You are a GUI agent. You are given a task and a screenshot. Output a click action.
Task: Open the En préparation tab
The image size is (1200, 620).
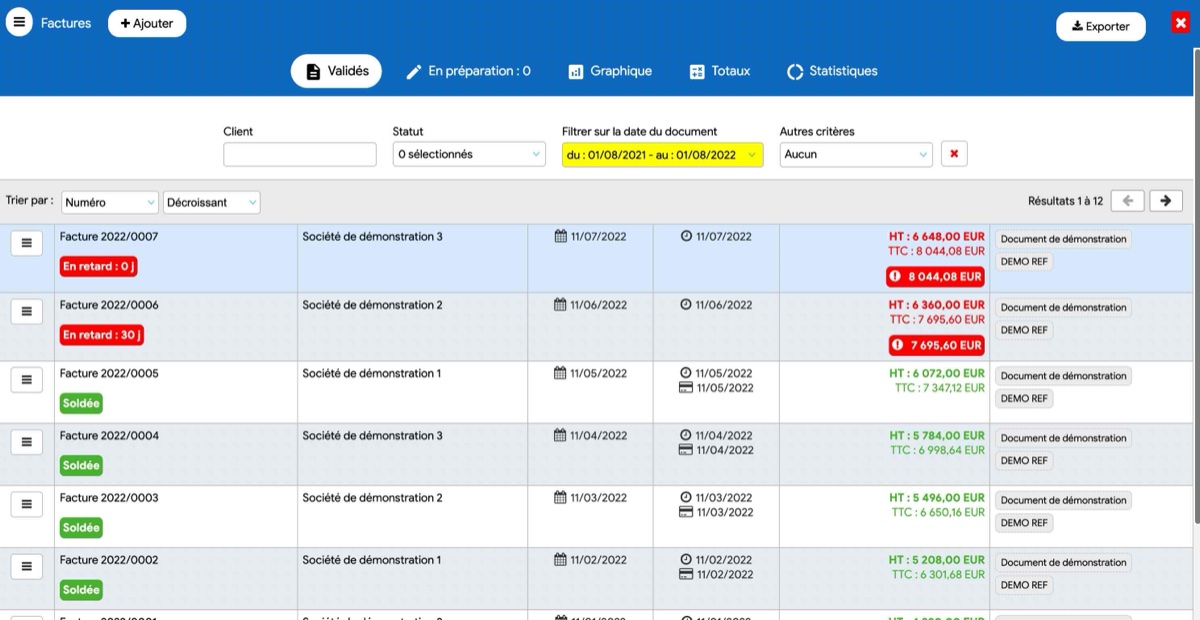[x=467, y=71]
